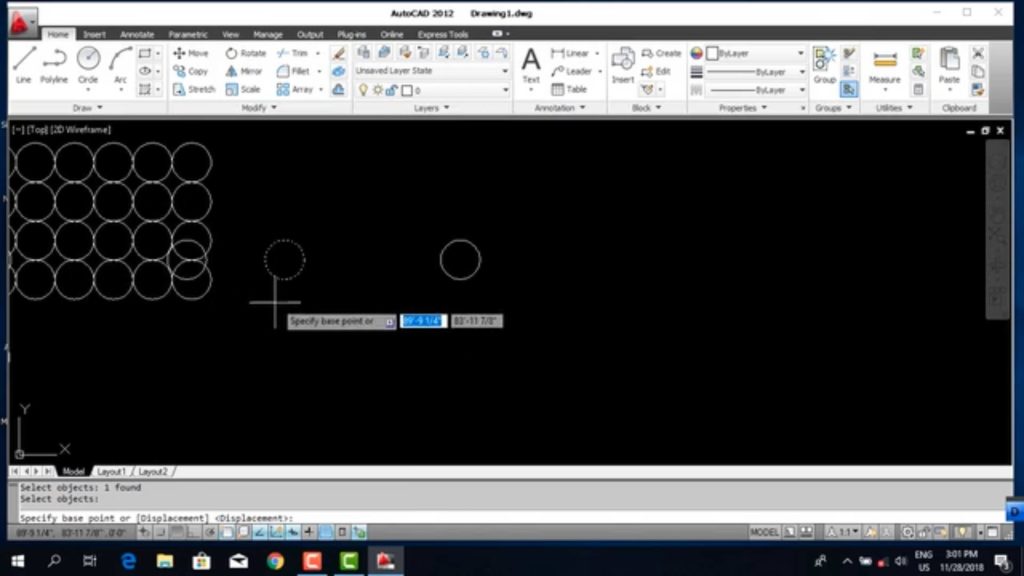This screenshot has height=576, width=1024.
Task: Activate the Move command
Action: click(x=191, y=53)
